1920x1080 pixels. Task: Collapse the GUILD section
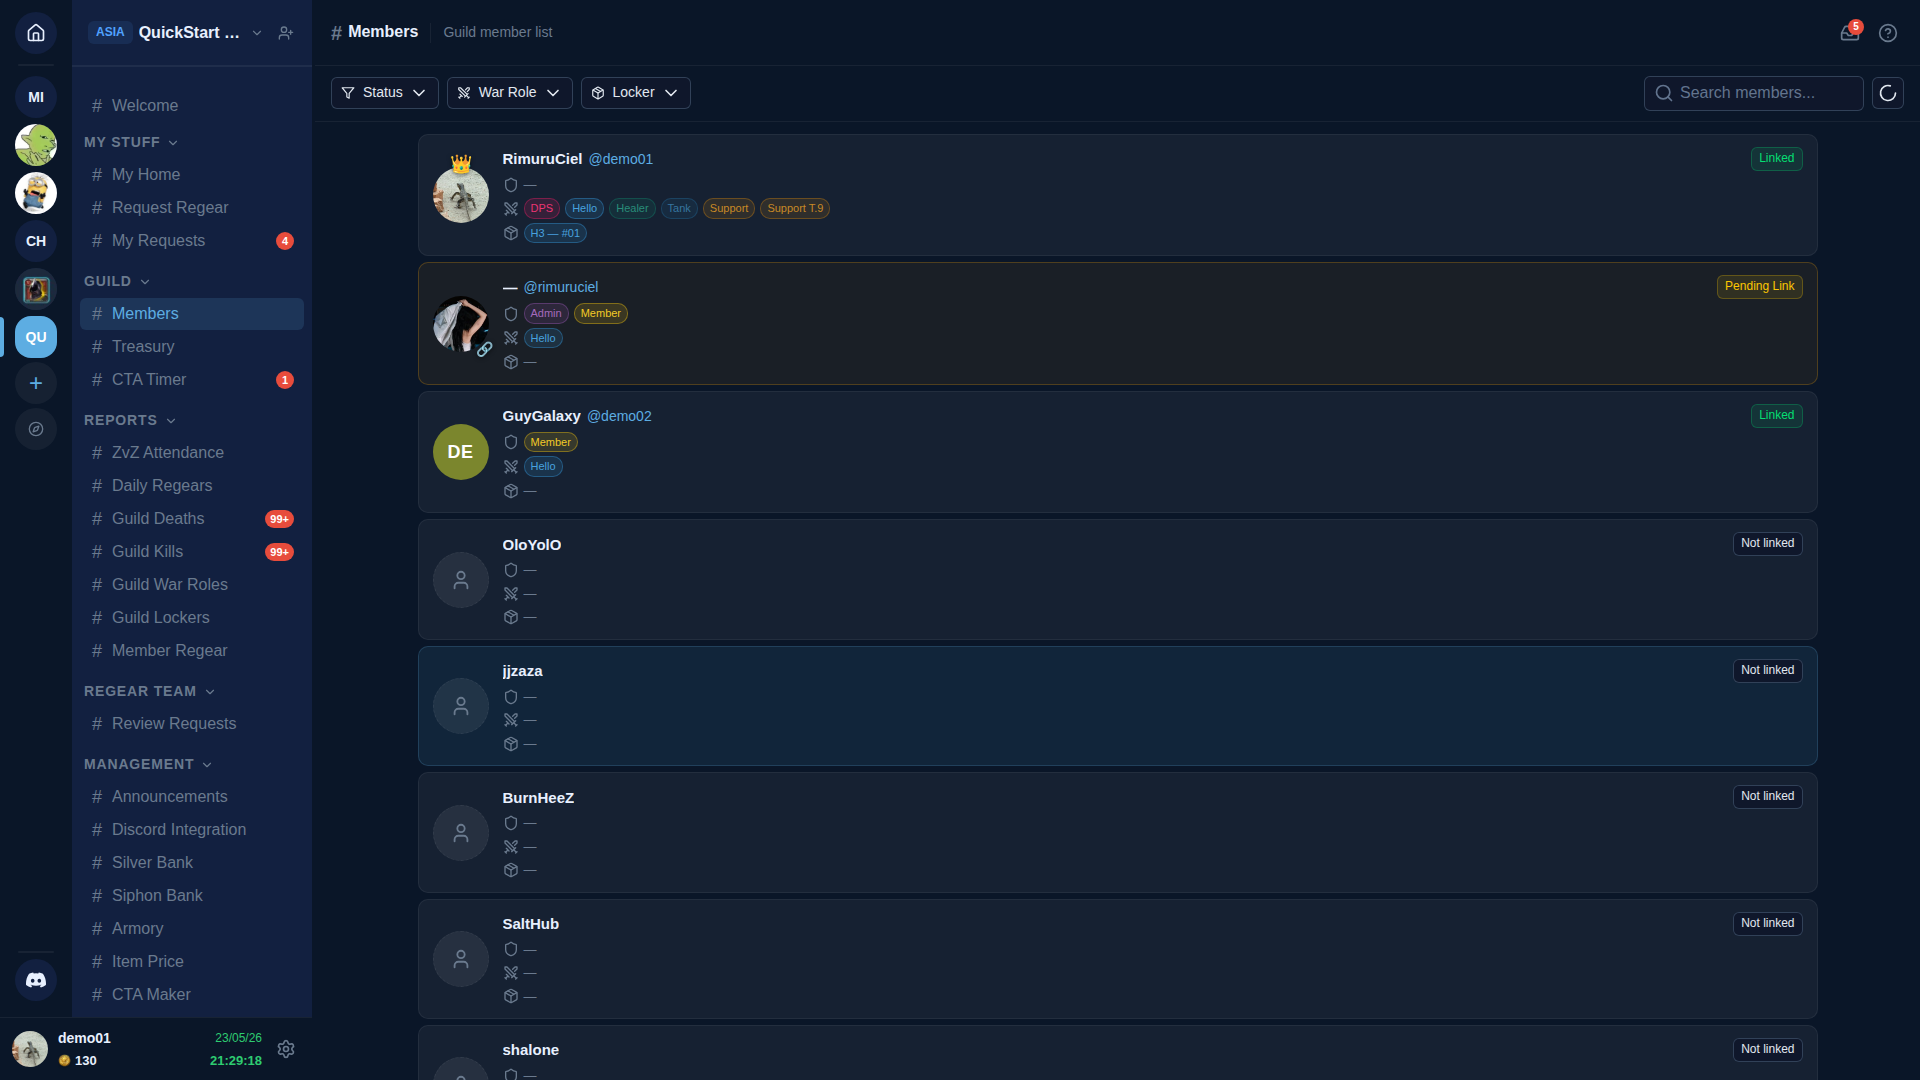[x=117, y=281]
